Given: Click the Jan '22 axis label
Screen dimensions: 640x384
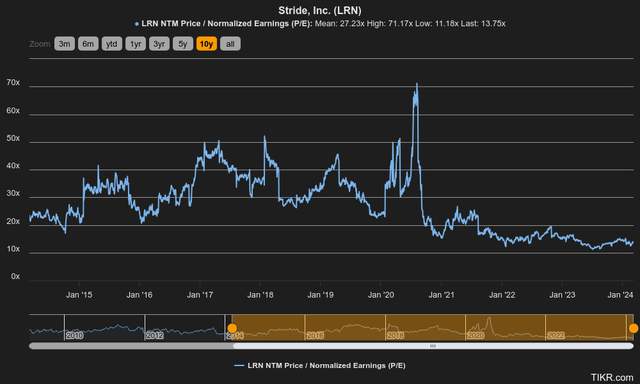Looking at the screenshot, I should click(x=502, y=295).
